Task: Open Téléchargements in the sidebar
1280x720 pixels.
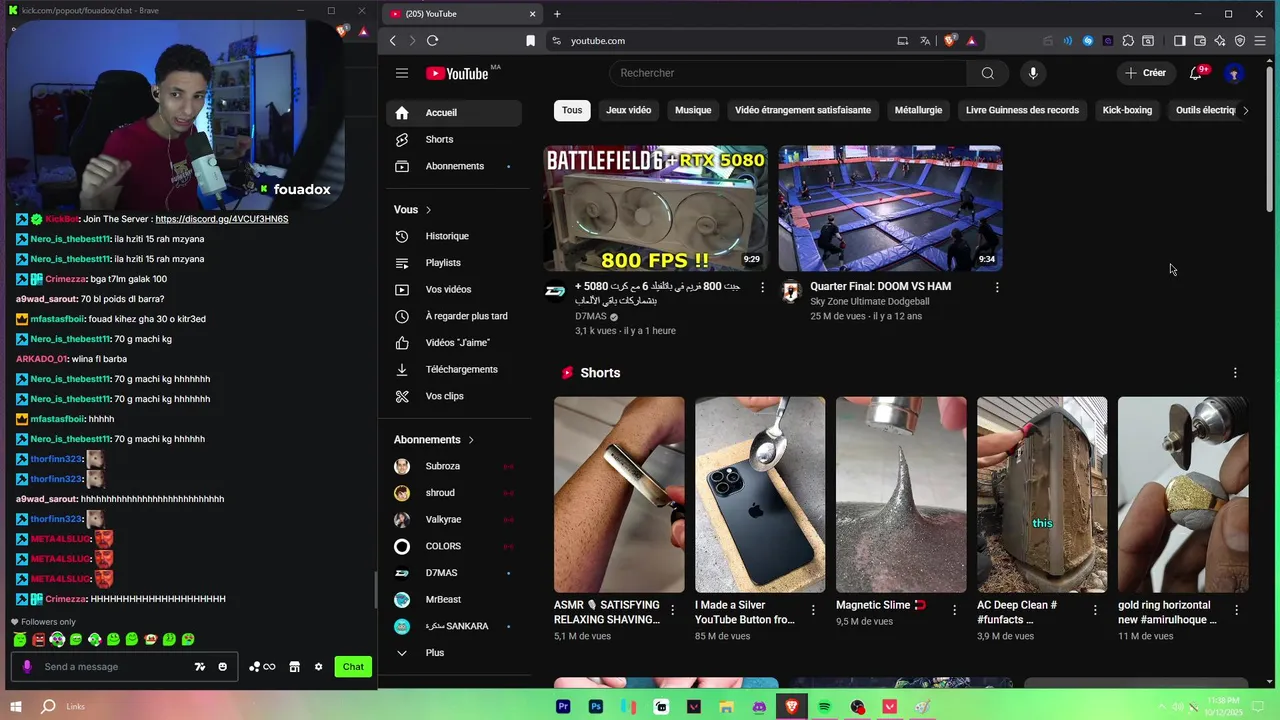Action: [x=455, y=369]
